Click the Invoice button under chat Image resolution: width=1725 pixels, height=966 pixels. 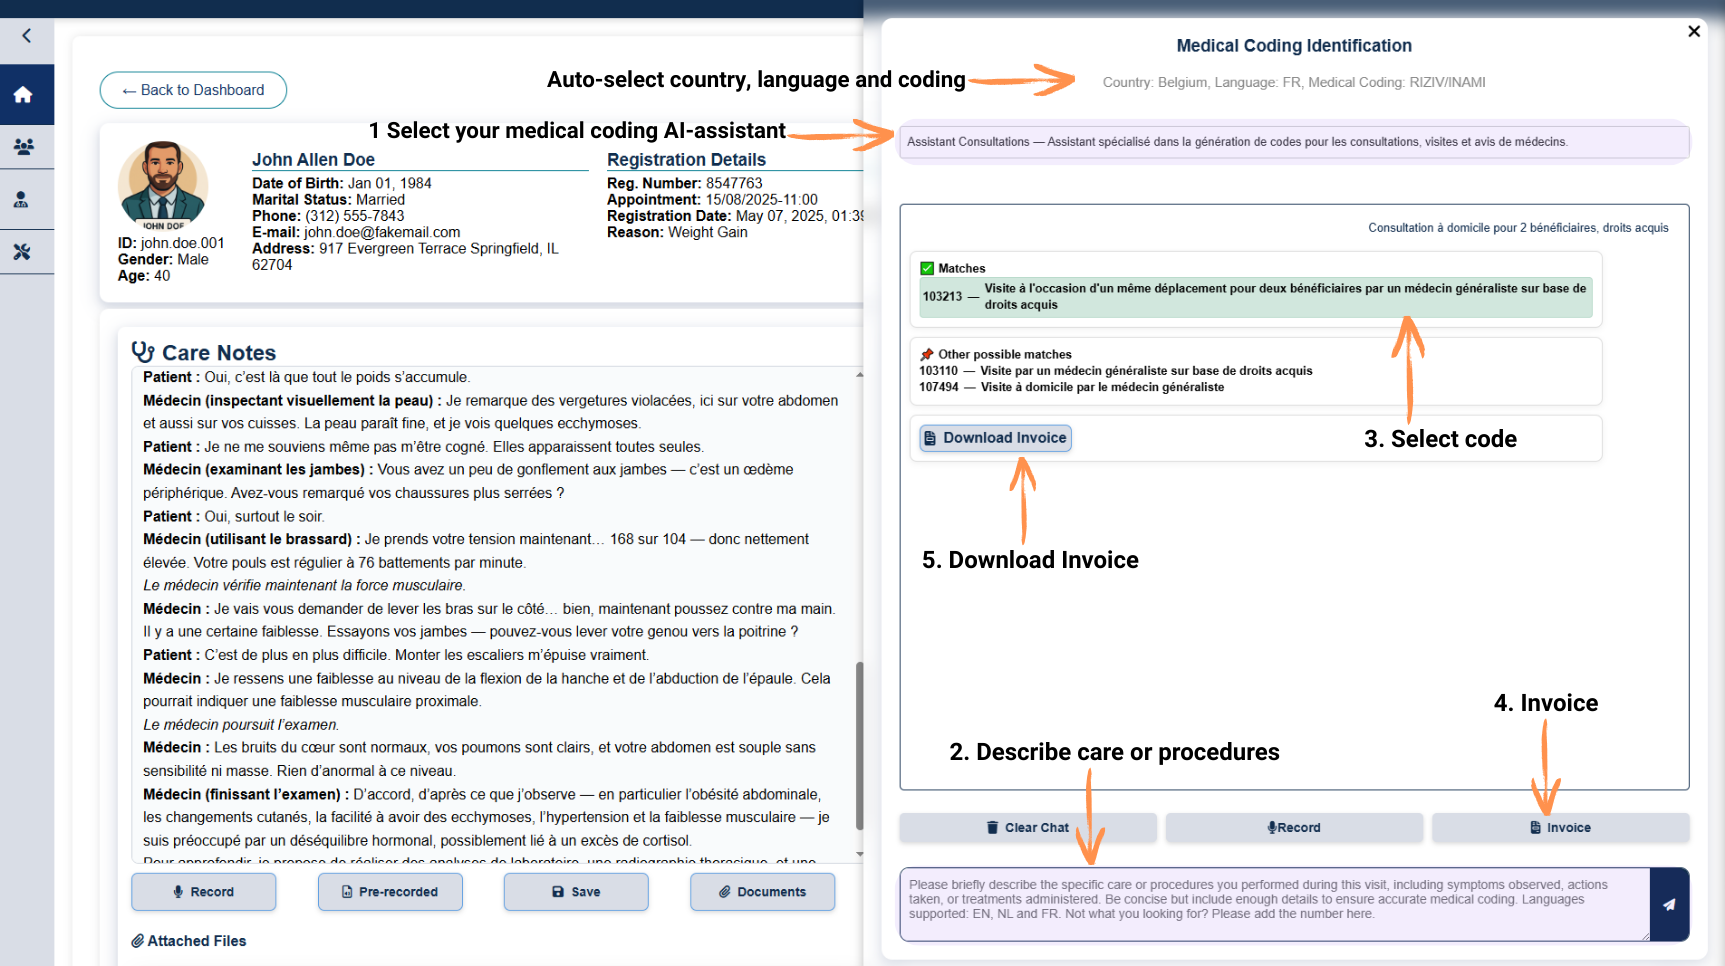click(x=1559, y=828)
